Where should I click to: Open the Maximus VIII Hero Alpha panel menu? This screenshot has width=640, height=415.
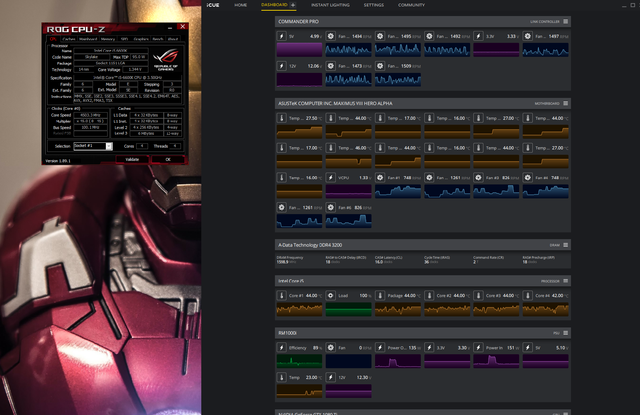(x=566, y=103)
